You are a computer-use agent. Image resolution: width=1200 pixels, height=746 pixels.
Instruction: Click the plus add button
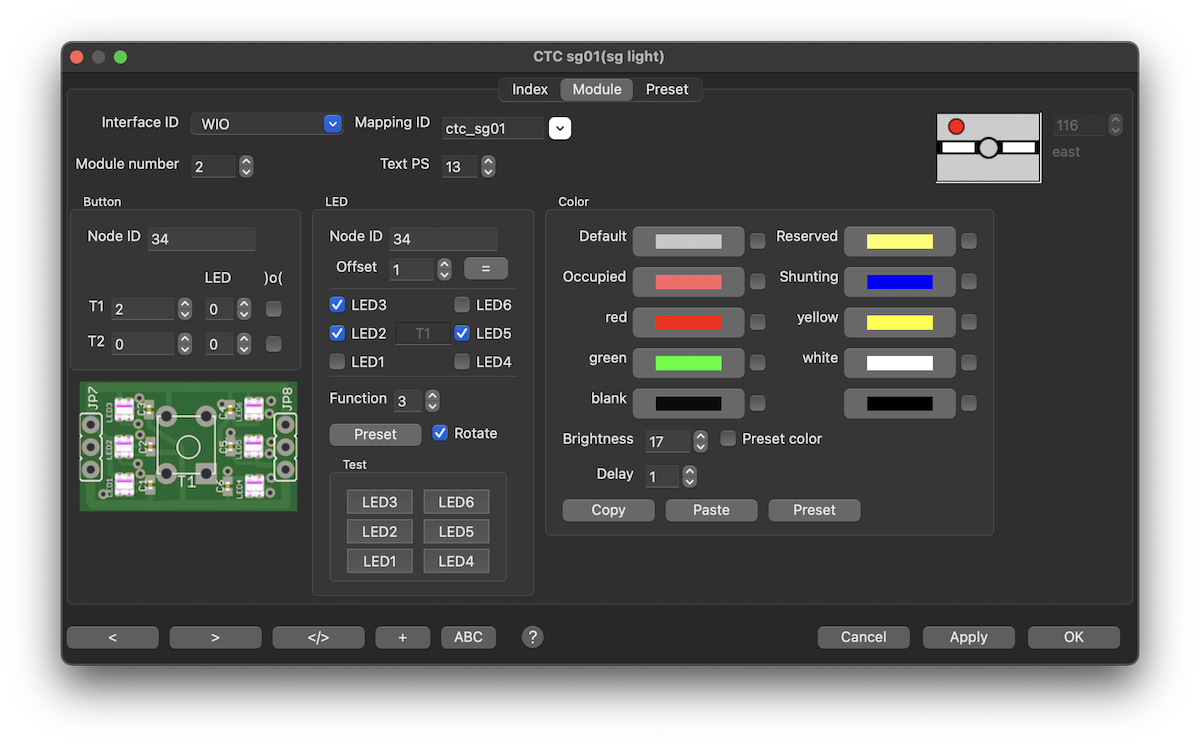pos(402,637)
